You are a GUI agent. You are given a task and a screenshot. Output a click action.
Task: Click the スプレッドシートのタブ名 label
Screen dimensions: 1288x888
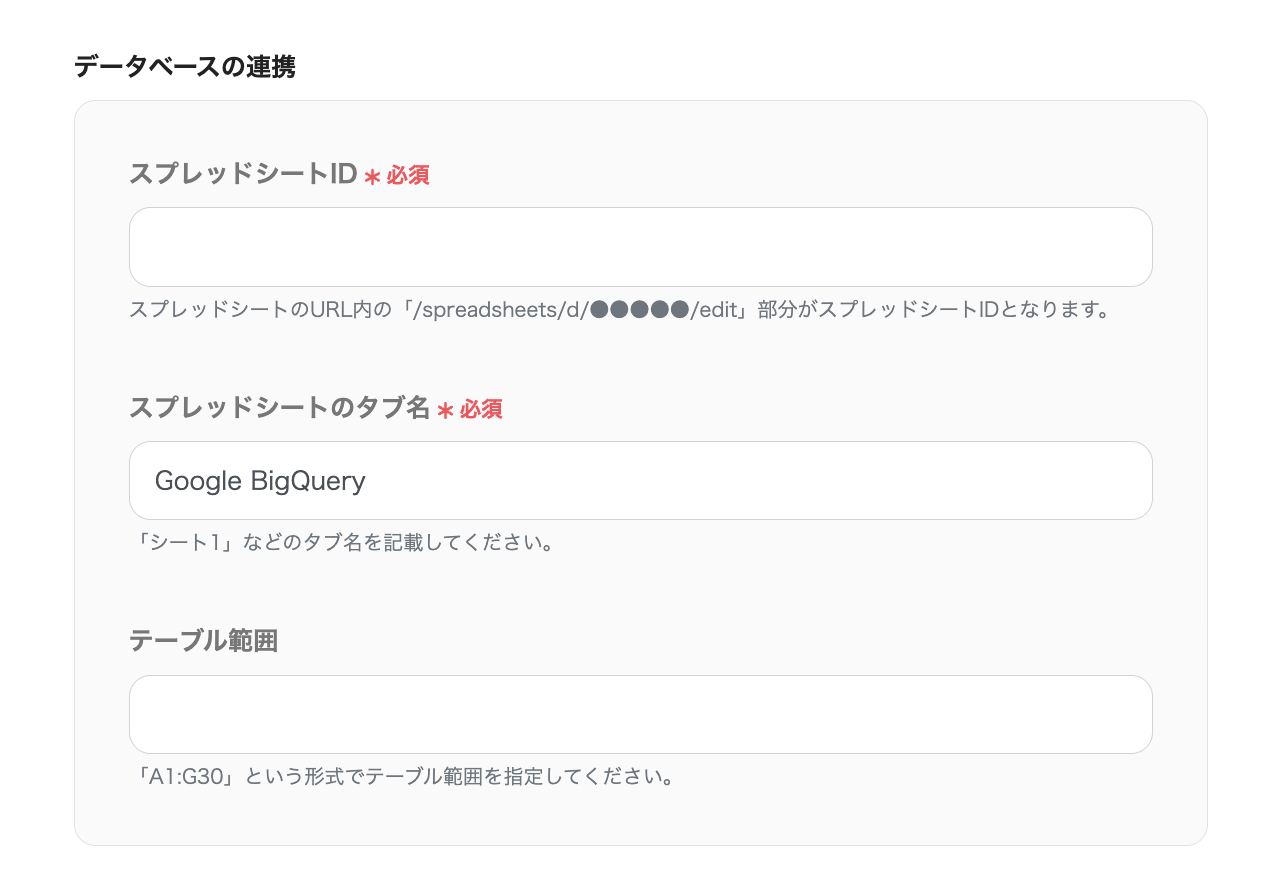(x=279, y=408)
